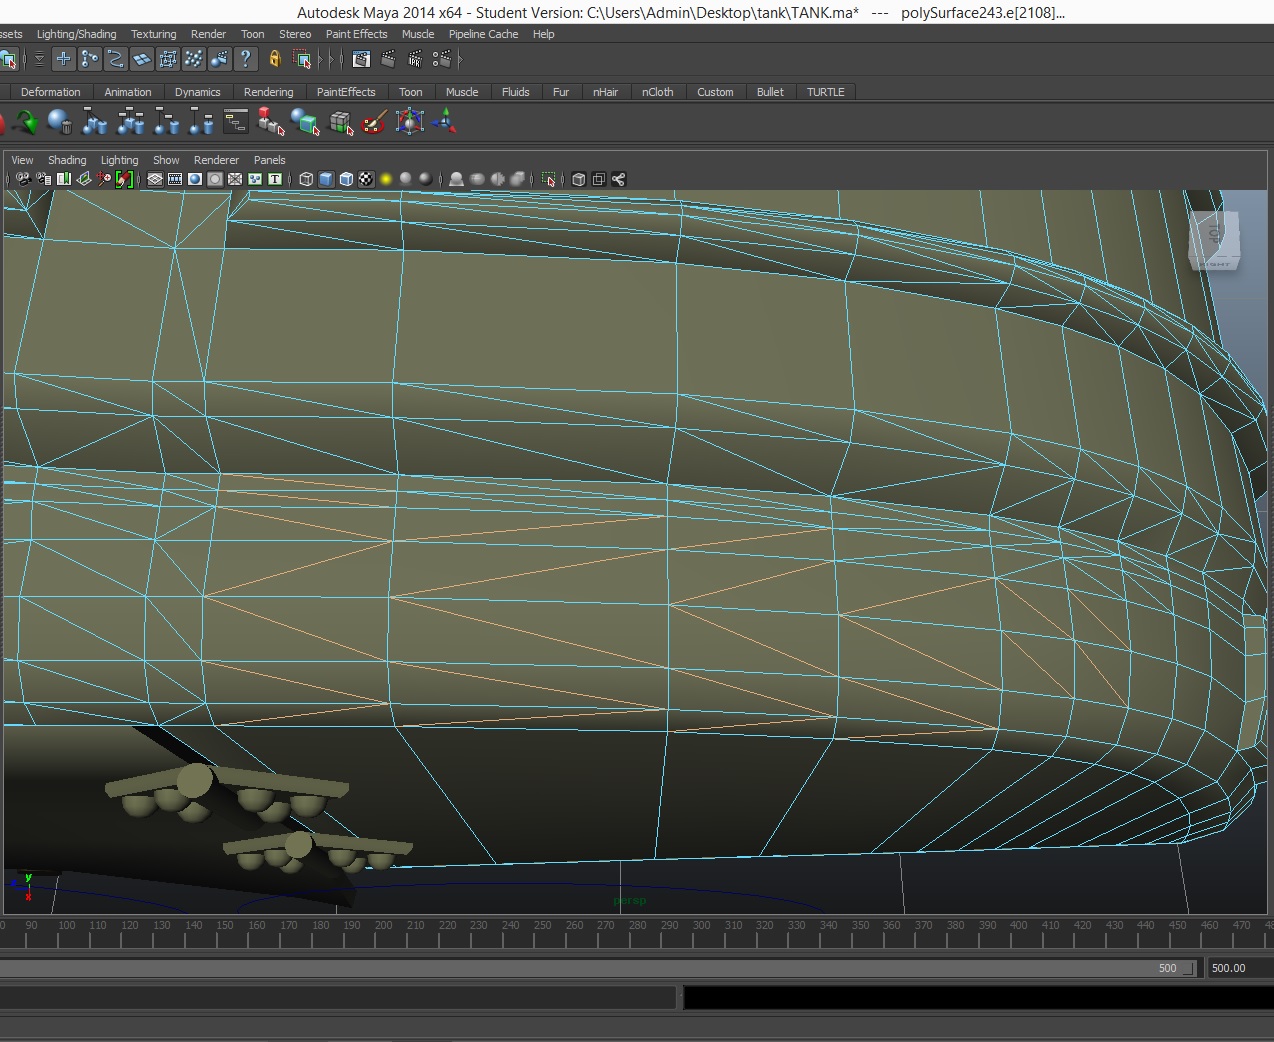Open the Hypergraph hierarchy shelf icon
1274x1042 pixels.
(x=235, y=123)
